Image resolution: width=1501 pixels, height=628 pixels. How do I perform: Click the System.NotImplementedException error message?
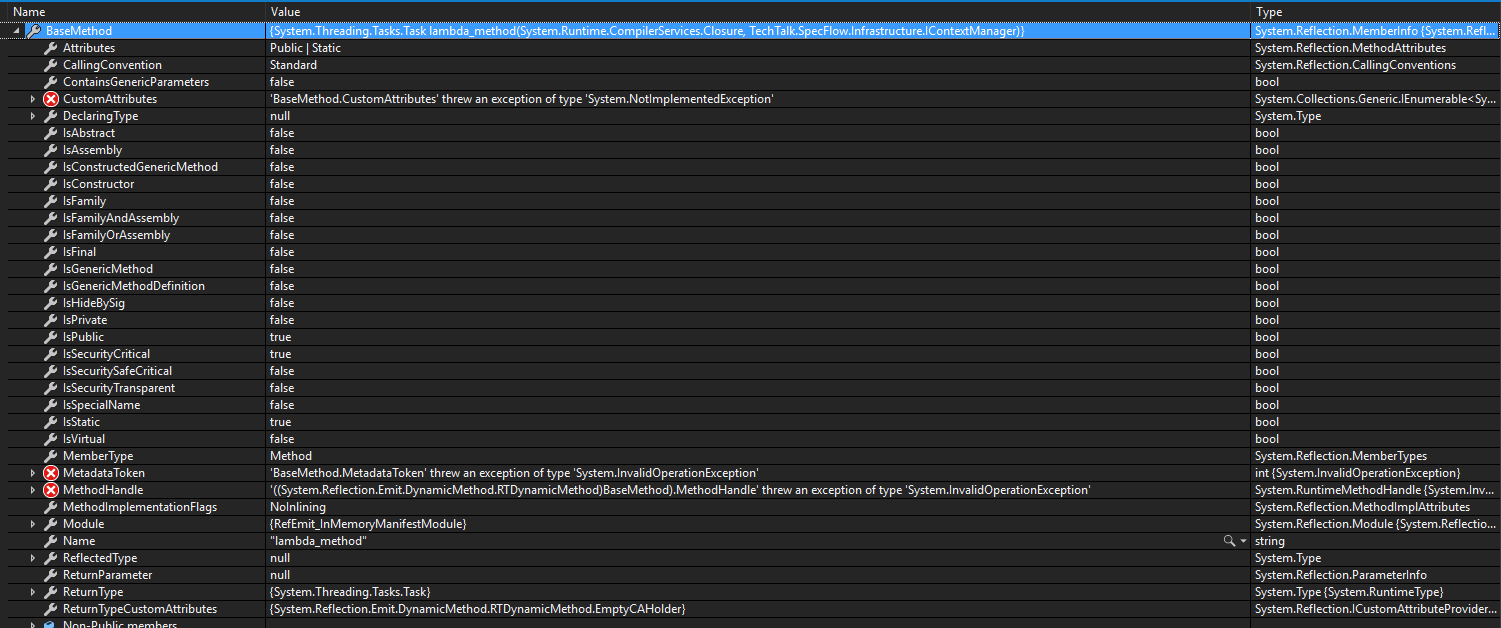[522, 99]
